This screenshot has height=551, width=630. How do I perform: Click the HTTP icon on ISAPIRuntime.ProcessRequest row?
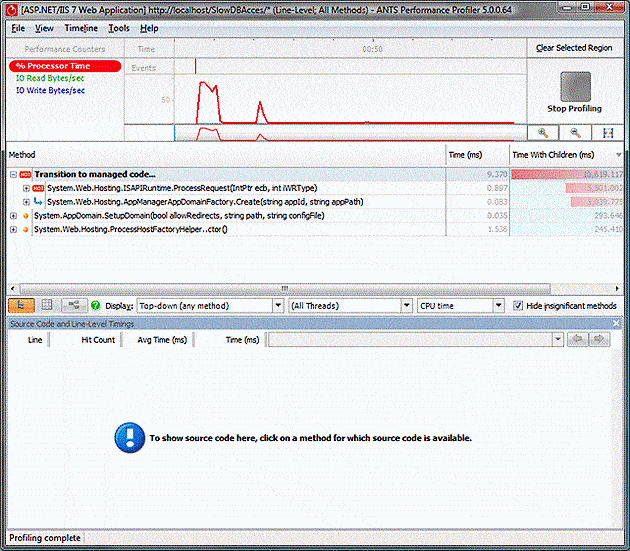pos(38,188)
